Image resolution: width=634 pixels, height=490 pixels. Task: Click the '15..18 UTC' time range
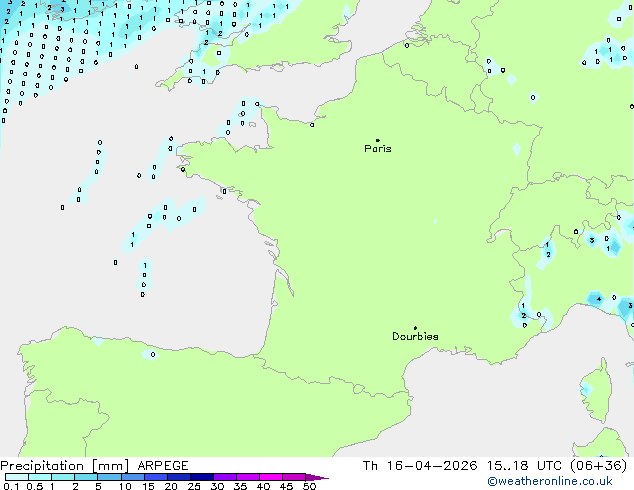(524, 466)
